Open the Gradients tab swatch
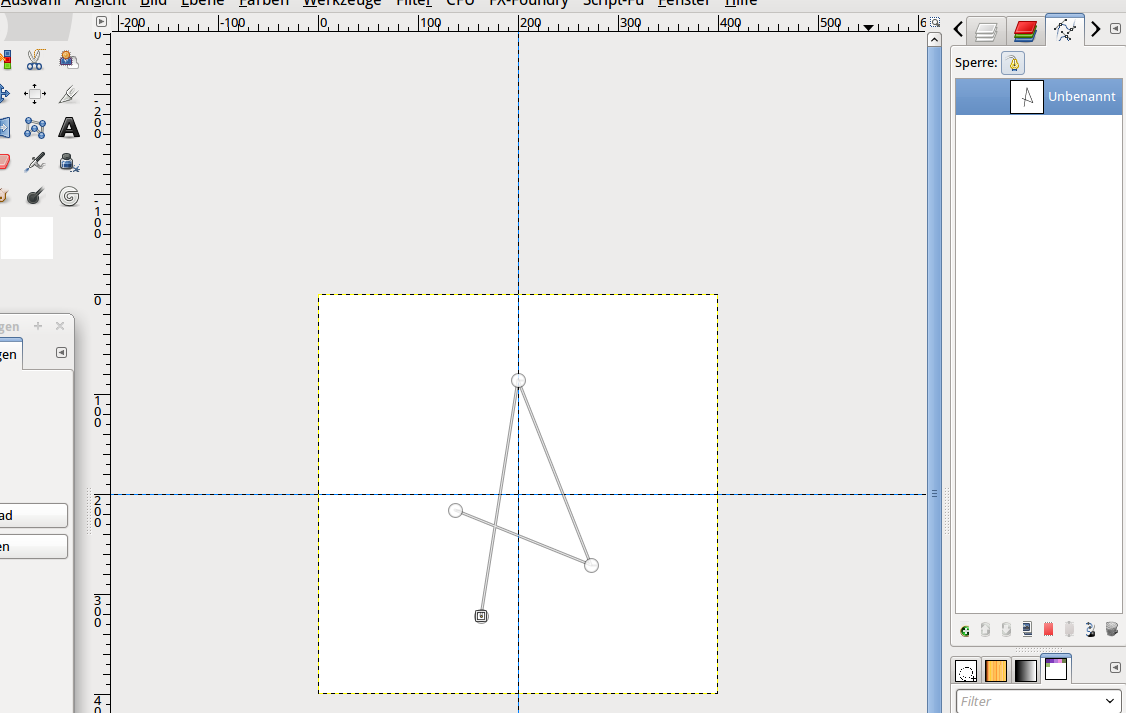 [1025, 671]
